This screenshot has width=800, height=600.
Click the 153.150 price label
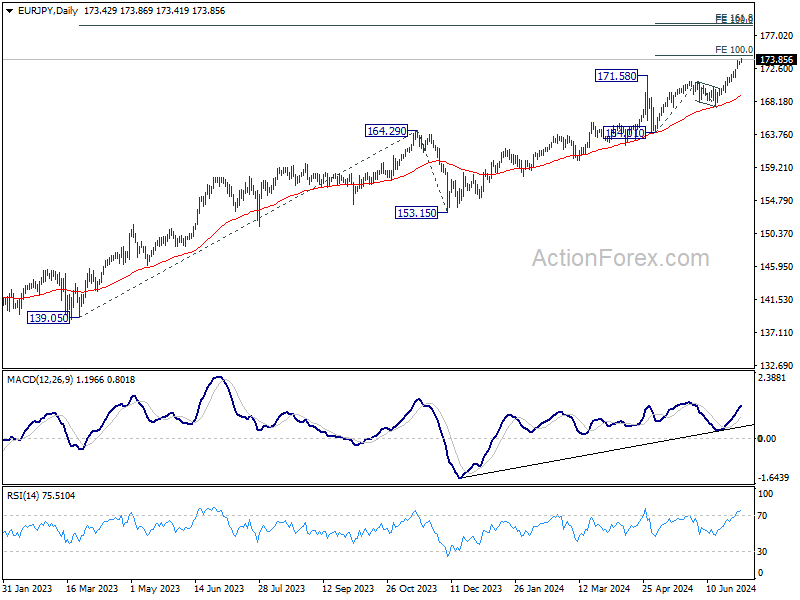point(416,213)
